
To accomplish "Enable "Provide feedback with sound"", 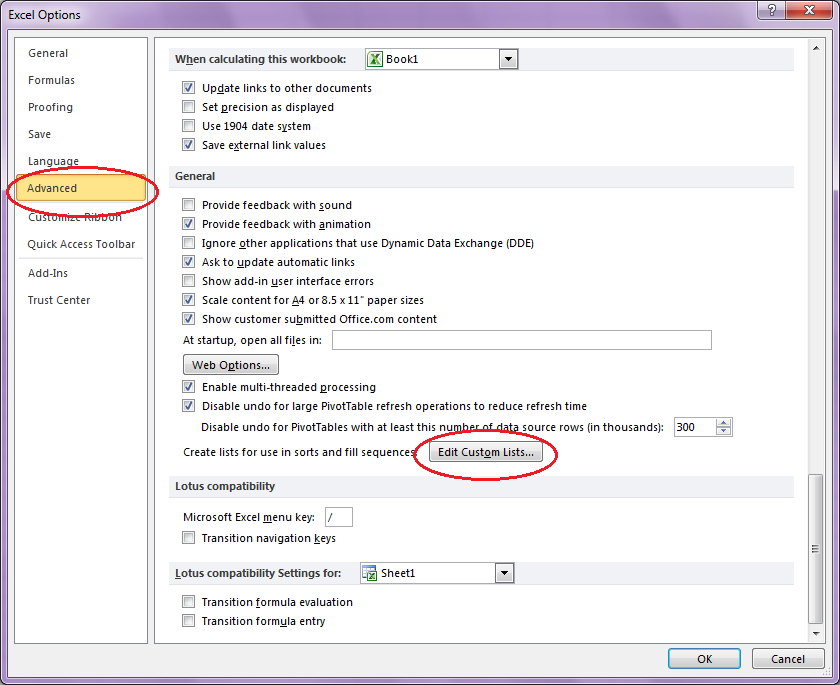I will pos(188,205).
